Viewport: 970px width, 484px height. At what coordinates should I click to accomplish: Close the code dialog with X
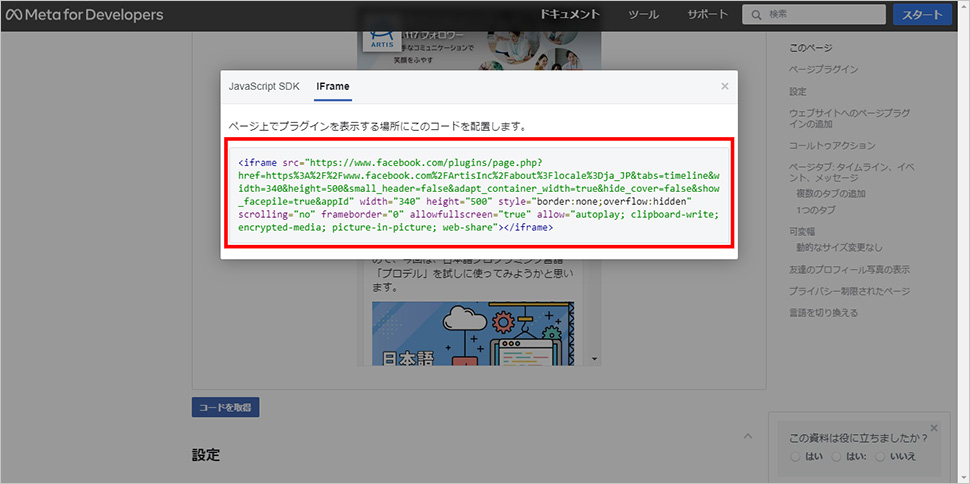pos(724,86)
